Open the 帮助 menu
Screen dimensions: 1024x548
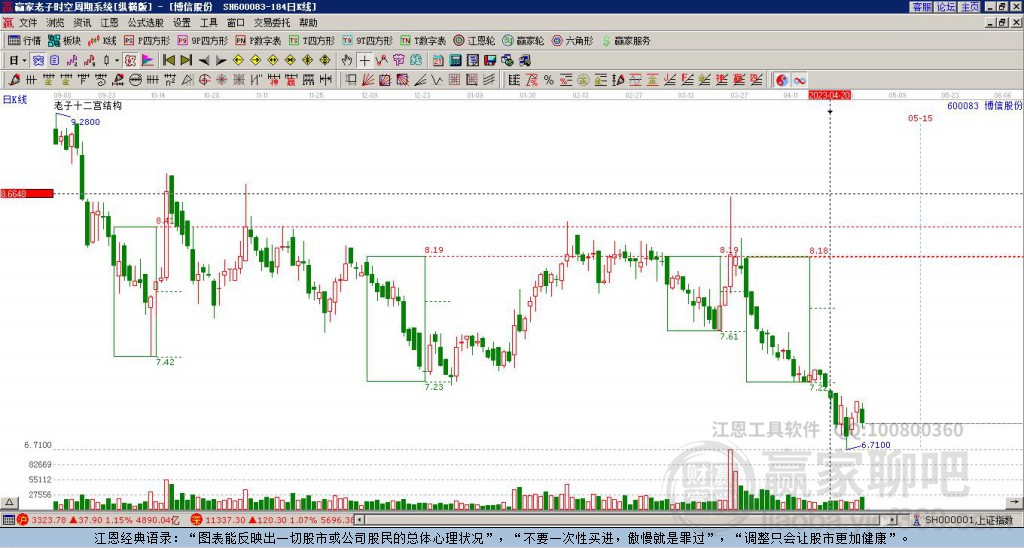pyautogui.click(x=308, y=23)
